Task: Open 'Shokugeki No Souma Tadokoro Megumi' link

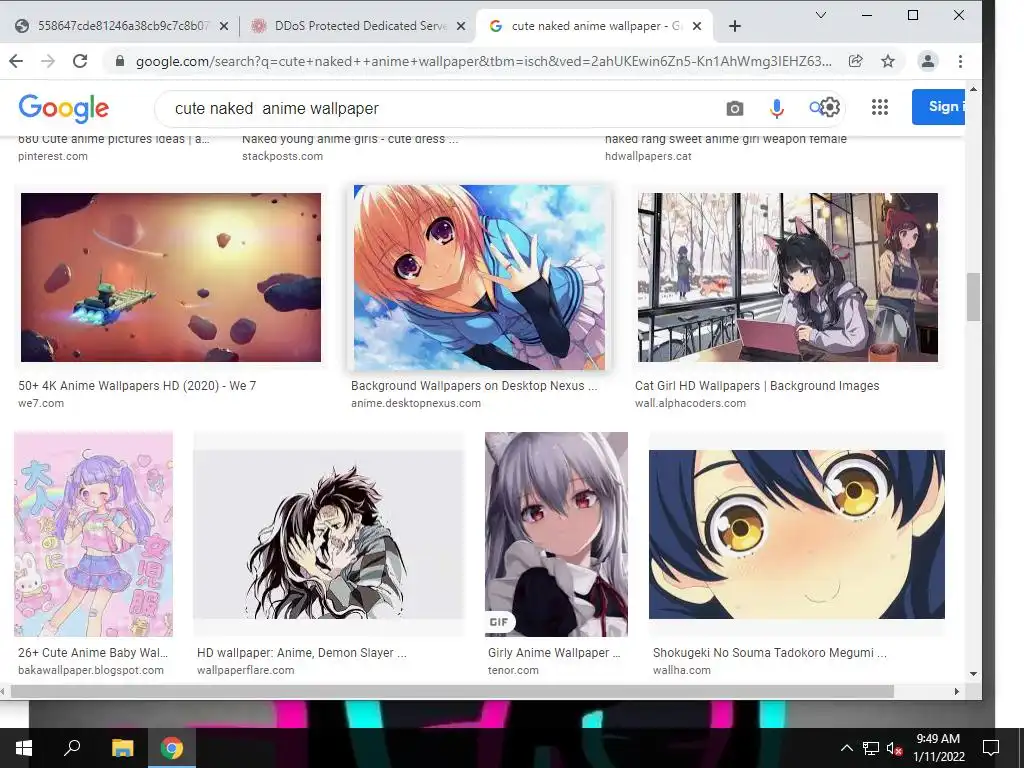Action: pyautogui.click(x=770, y=653)
